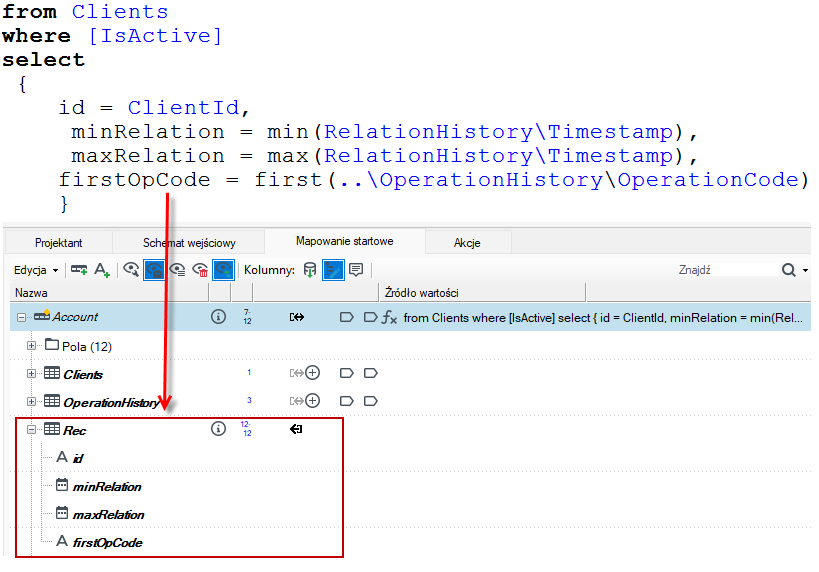This screenshot has width=819, height=572.
Task: Expand the Pola (12) folder
Action: (x=31, y=346)
